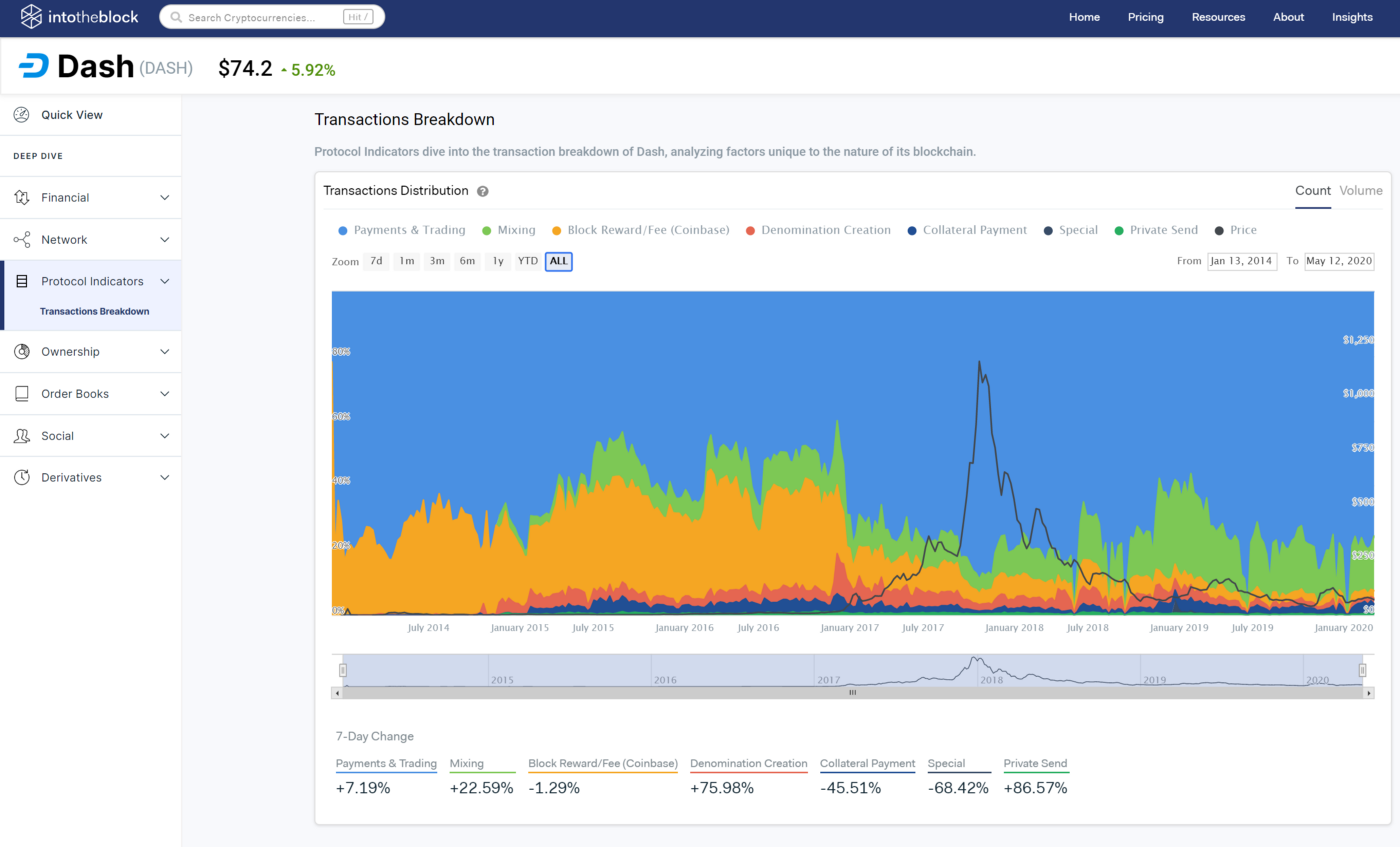Click the Ownership pie icon
Viewport: 1400px width, 847px height.
pyautogui.click(x=21, y=352)
